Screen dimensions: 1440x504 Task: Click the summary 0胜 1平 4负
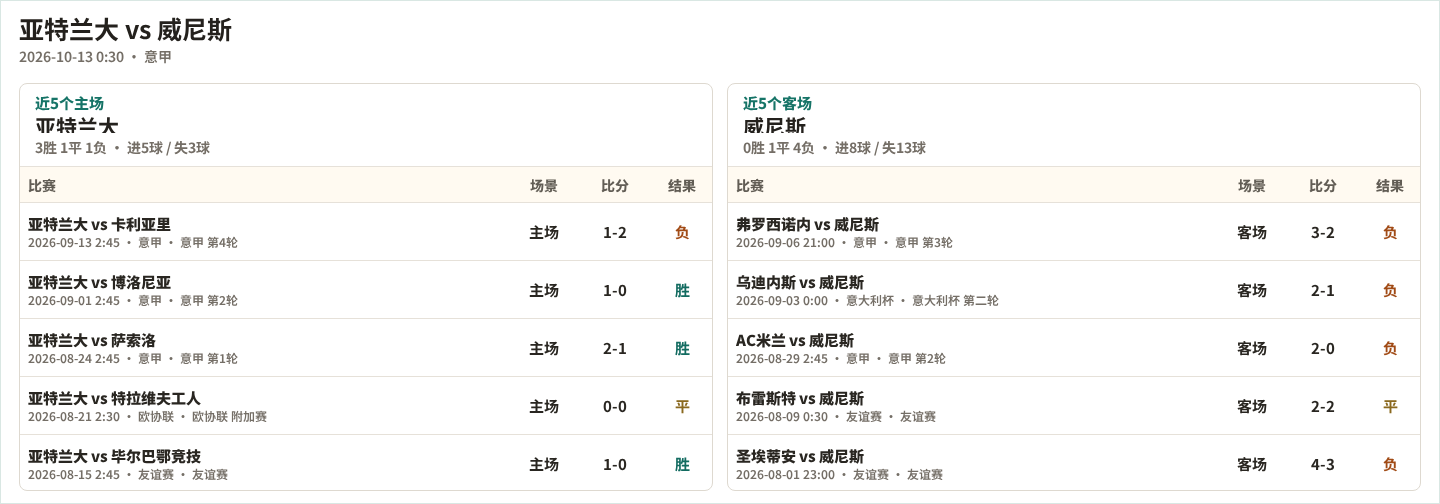pyautogui.click(x=779, y=148)
